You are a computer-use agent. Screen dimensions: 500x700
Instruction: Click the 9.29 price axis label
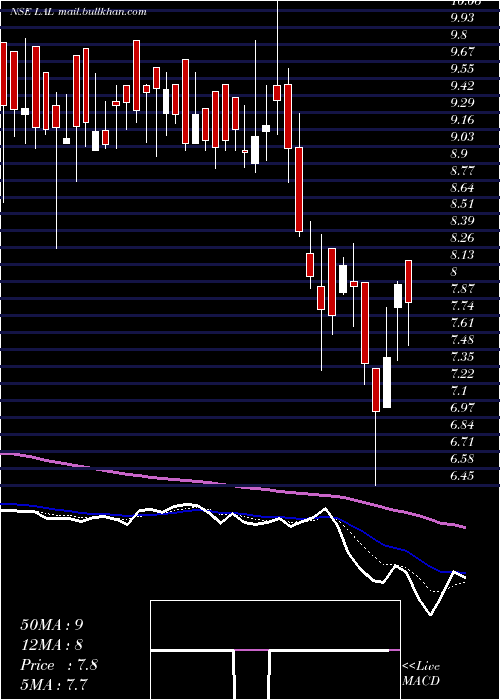pyautogui.click(x=462, y=103)
